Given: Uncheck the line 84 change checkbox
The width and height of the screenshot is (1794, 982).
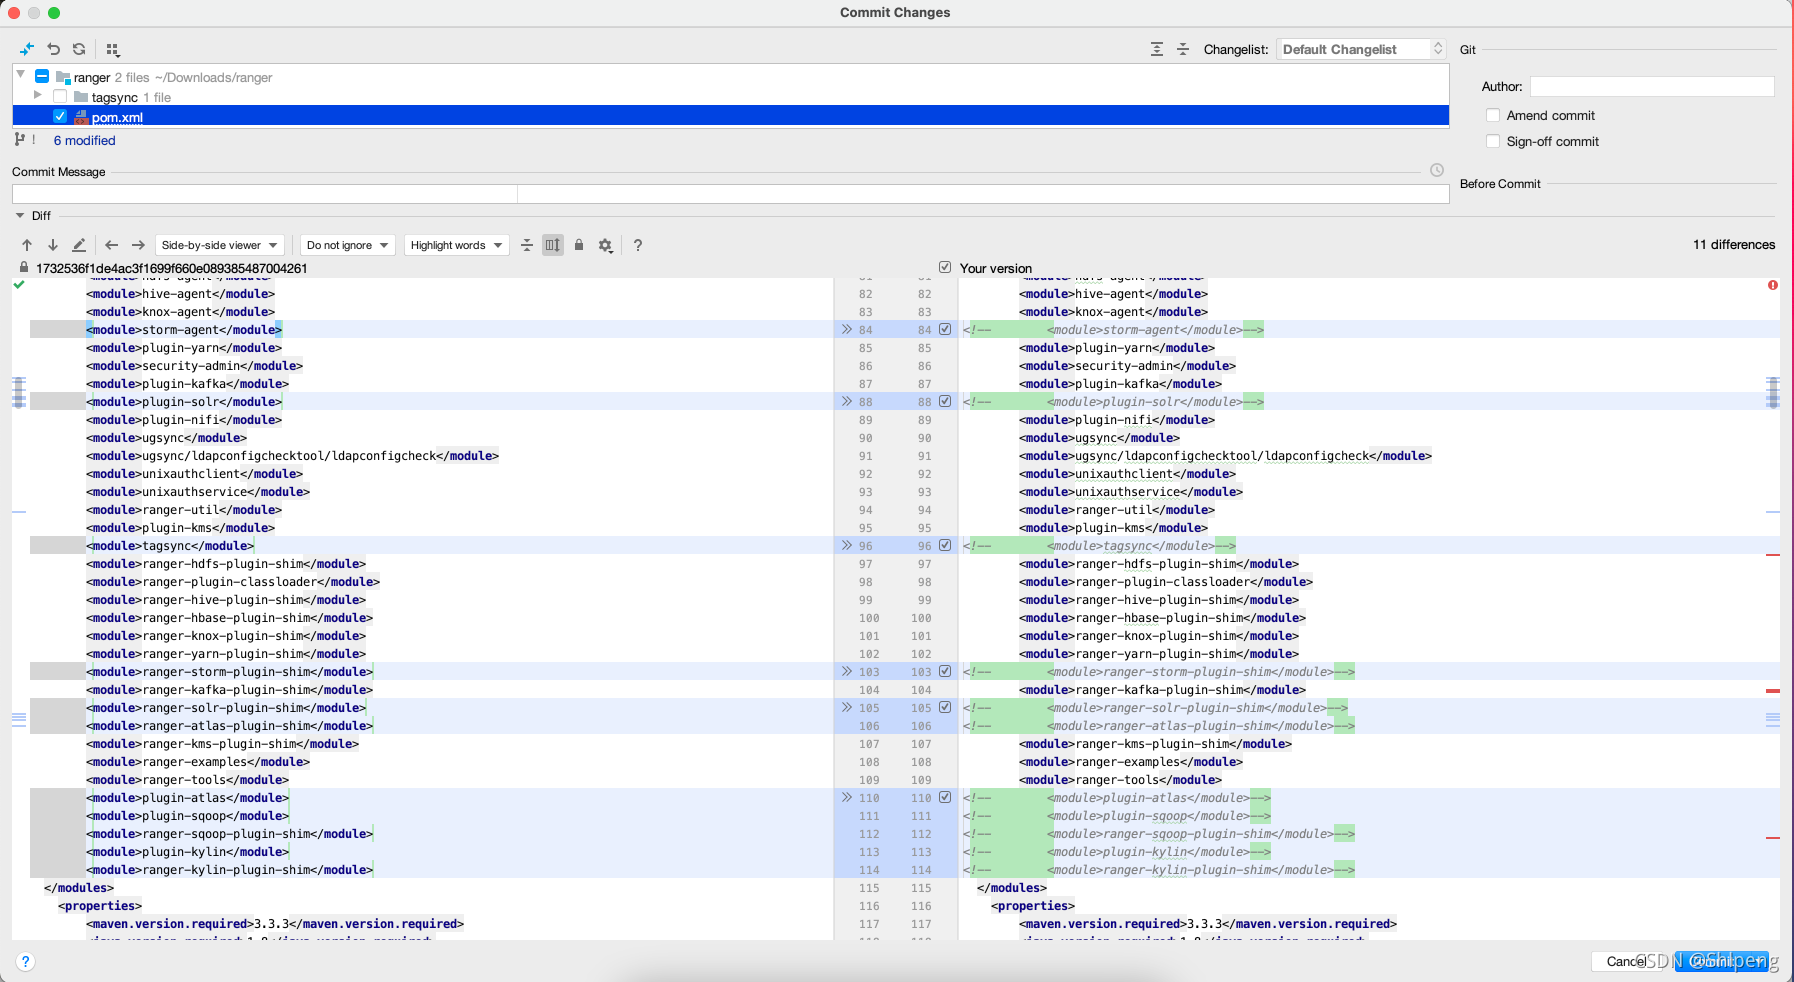Looking at the screenshot, I should click(x=945, y=329).
